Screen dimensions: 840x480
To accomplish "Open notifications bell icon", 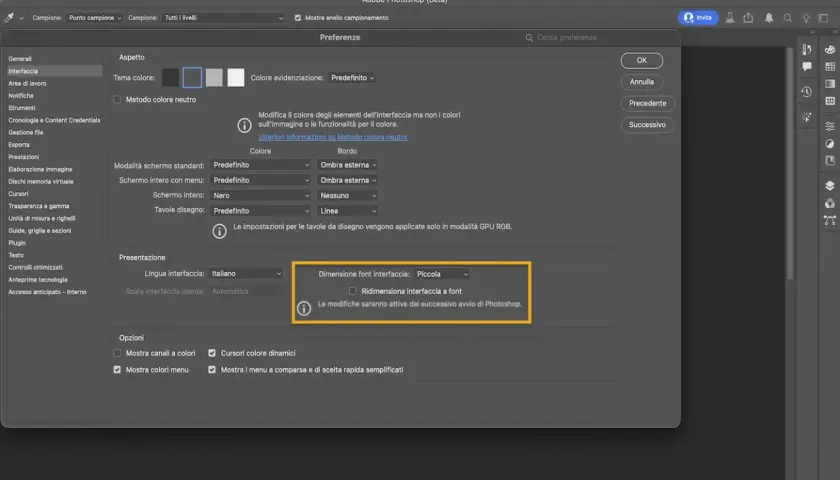I will point(769,18).
